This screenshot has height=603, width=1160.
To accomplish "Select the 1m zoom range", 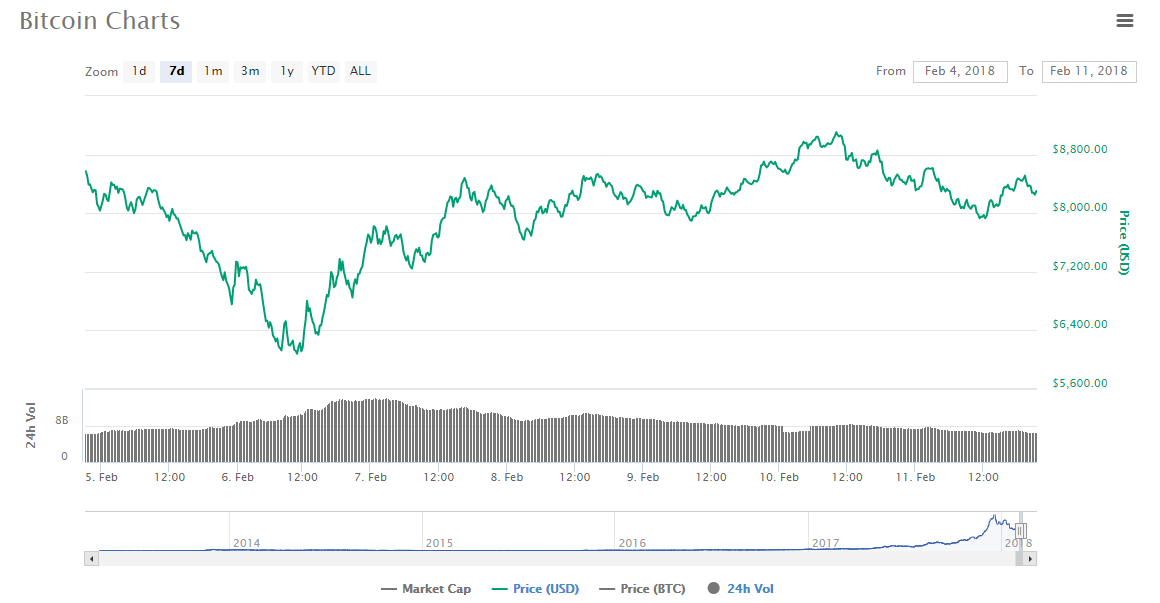I will tap(212, 71).
